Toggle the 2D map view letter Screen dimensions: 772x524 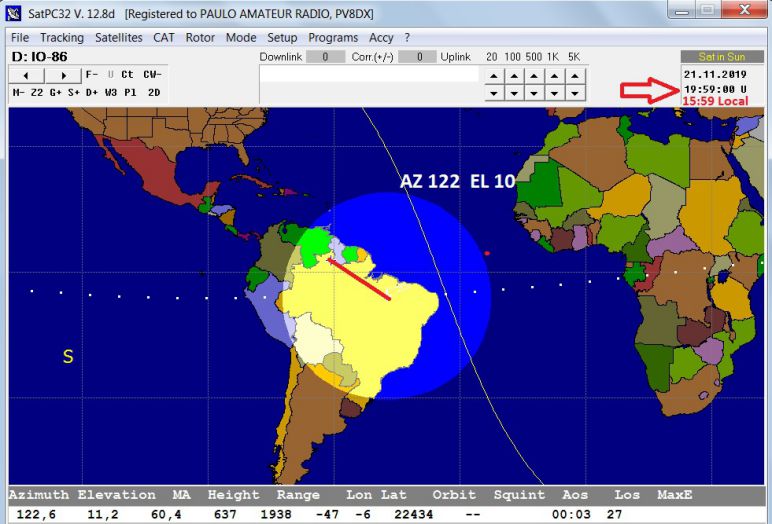tap(154, 92)
